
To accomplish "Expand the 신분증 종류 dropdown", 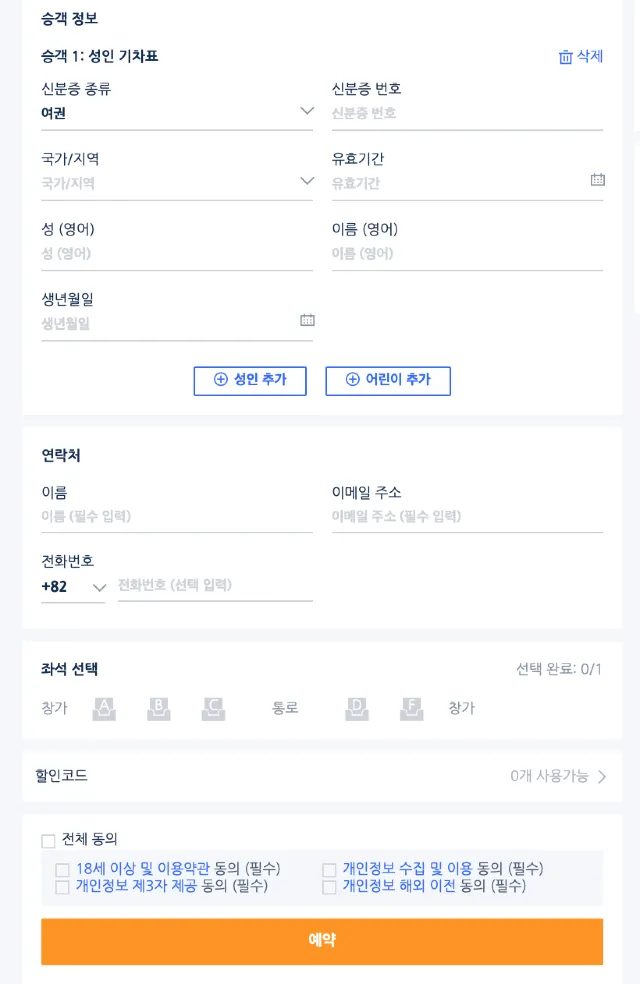I will click(x=307, y=111).
